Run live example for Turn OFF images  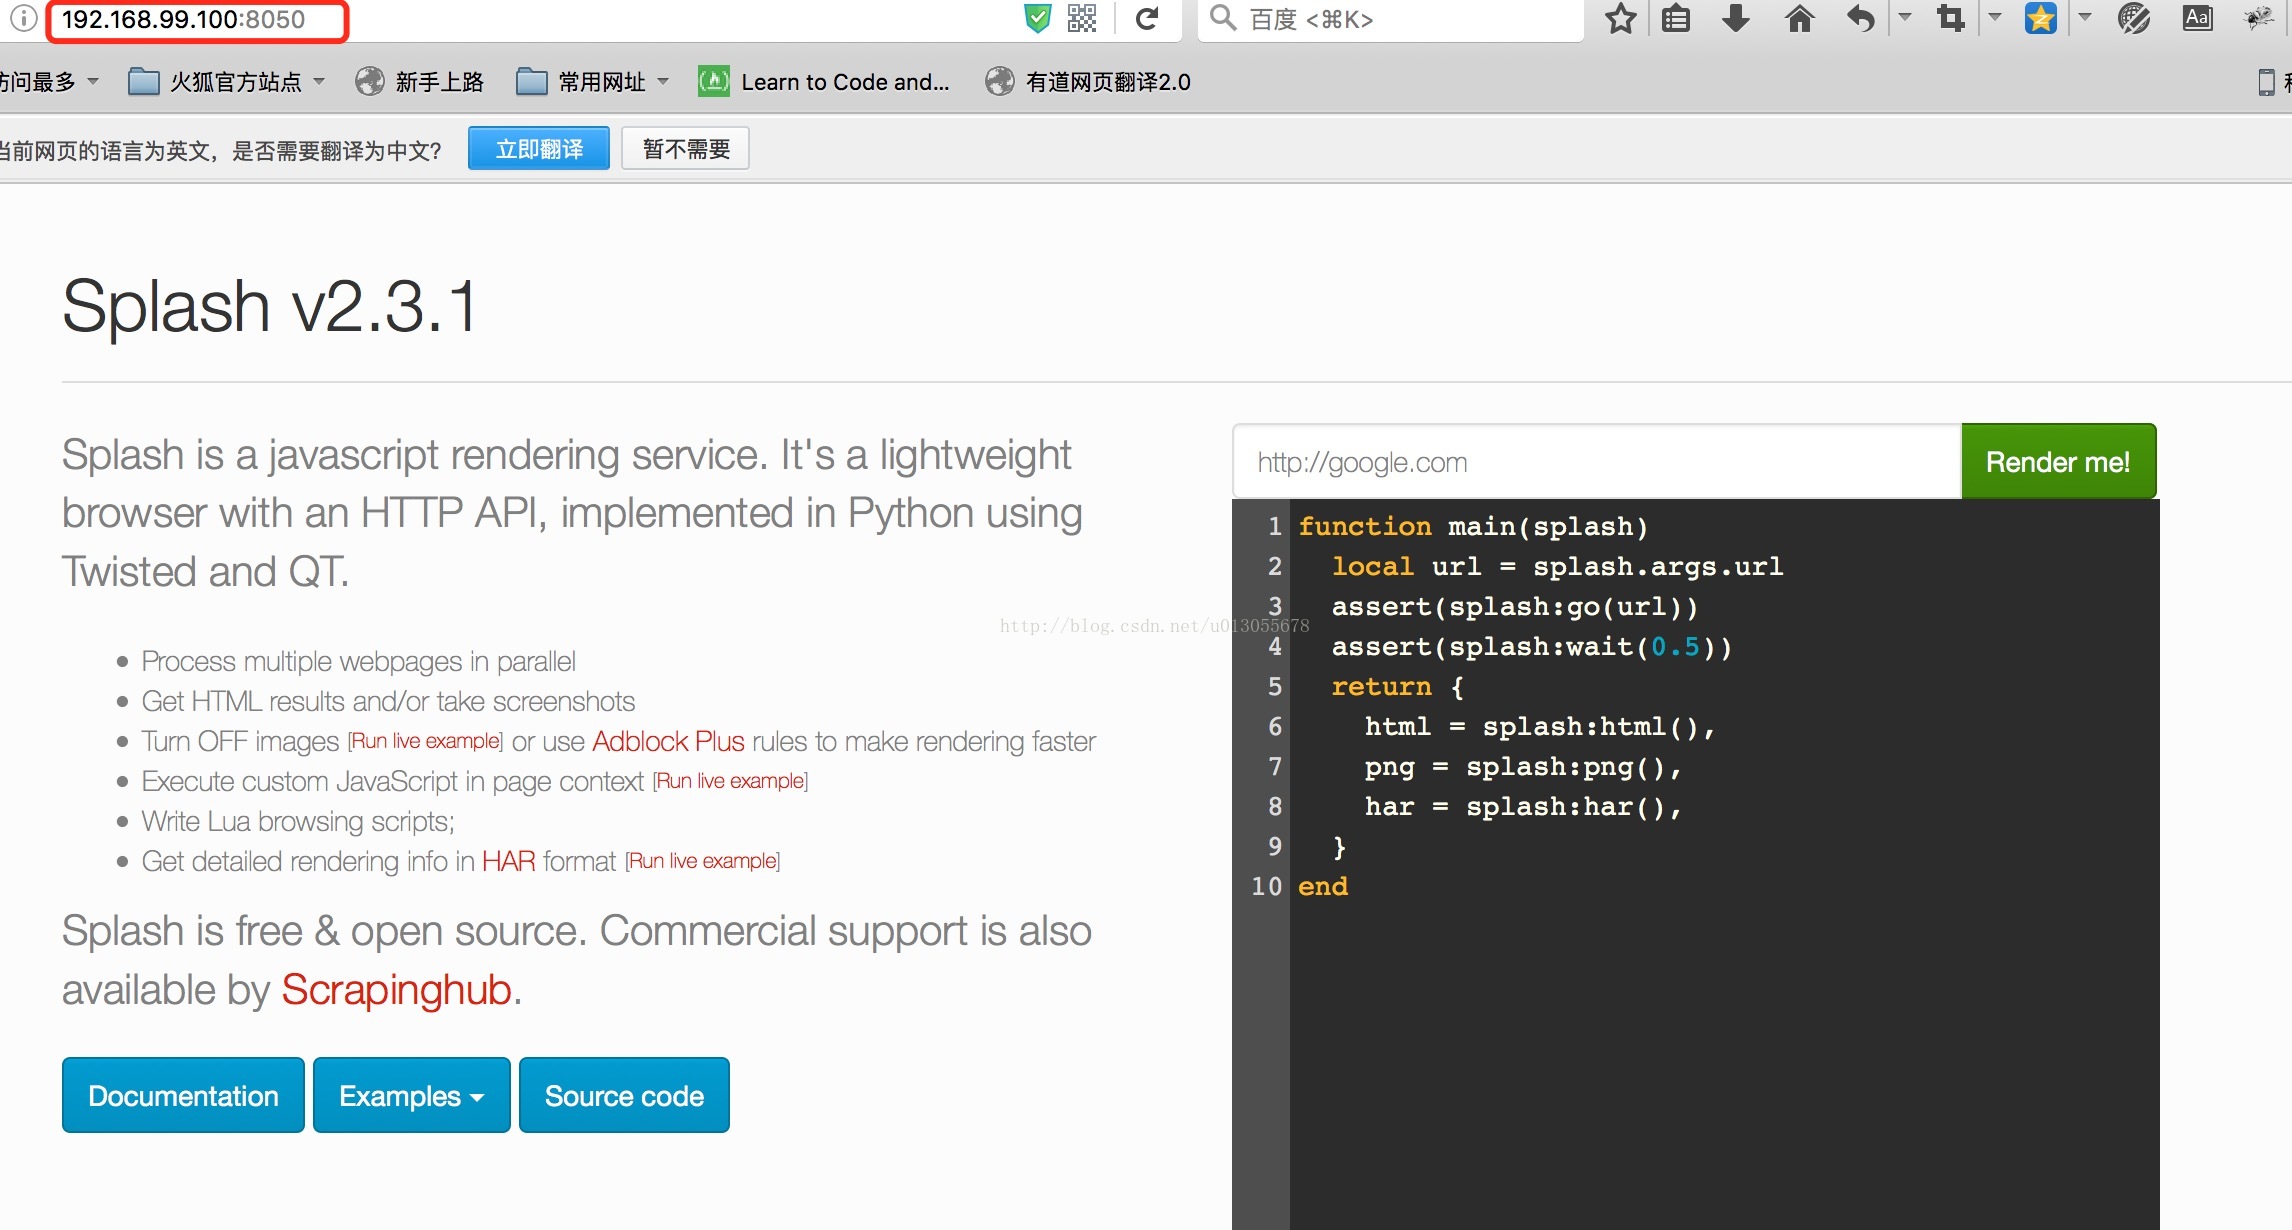click(x=426, y=741)
